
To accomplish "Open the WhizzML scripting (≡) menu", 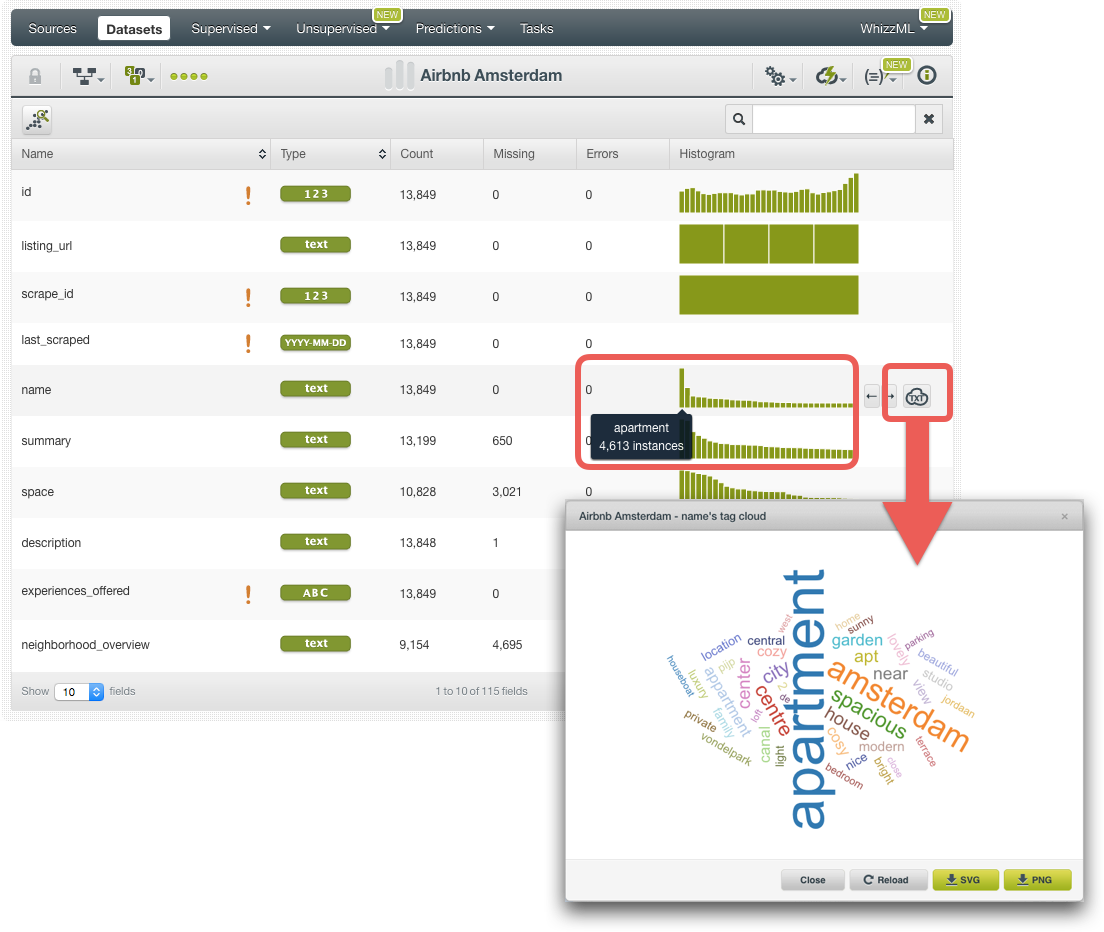I will pyautogui.click(x=879, y=76).
